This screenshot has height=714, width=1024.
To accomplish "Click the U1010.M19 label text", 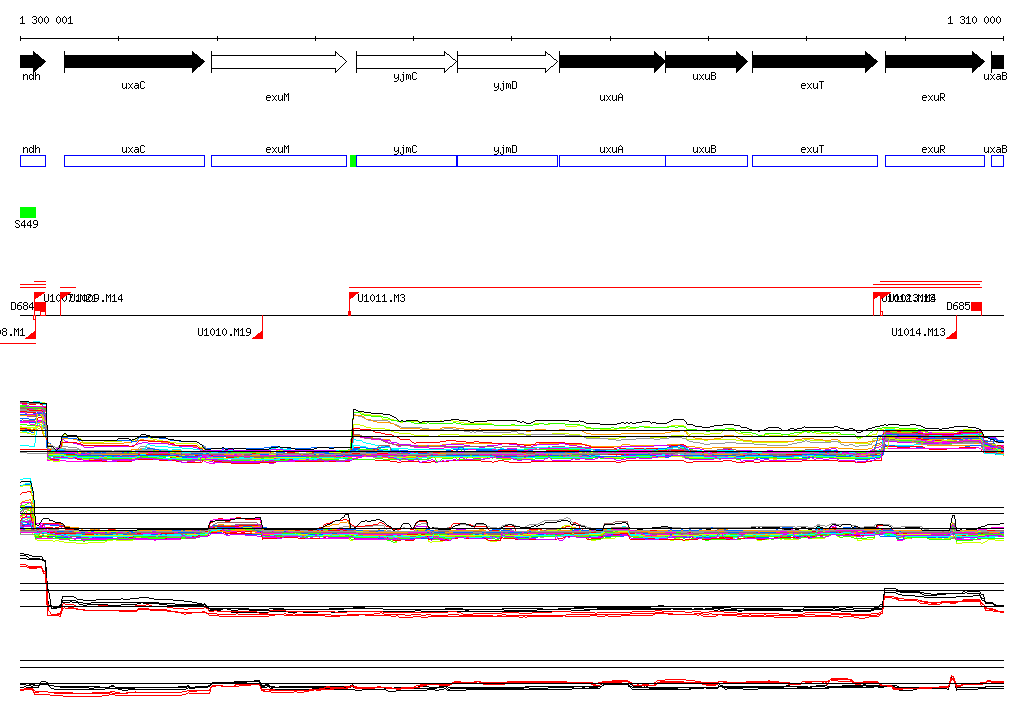I will pos(224,333).
